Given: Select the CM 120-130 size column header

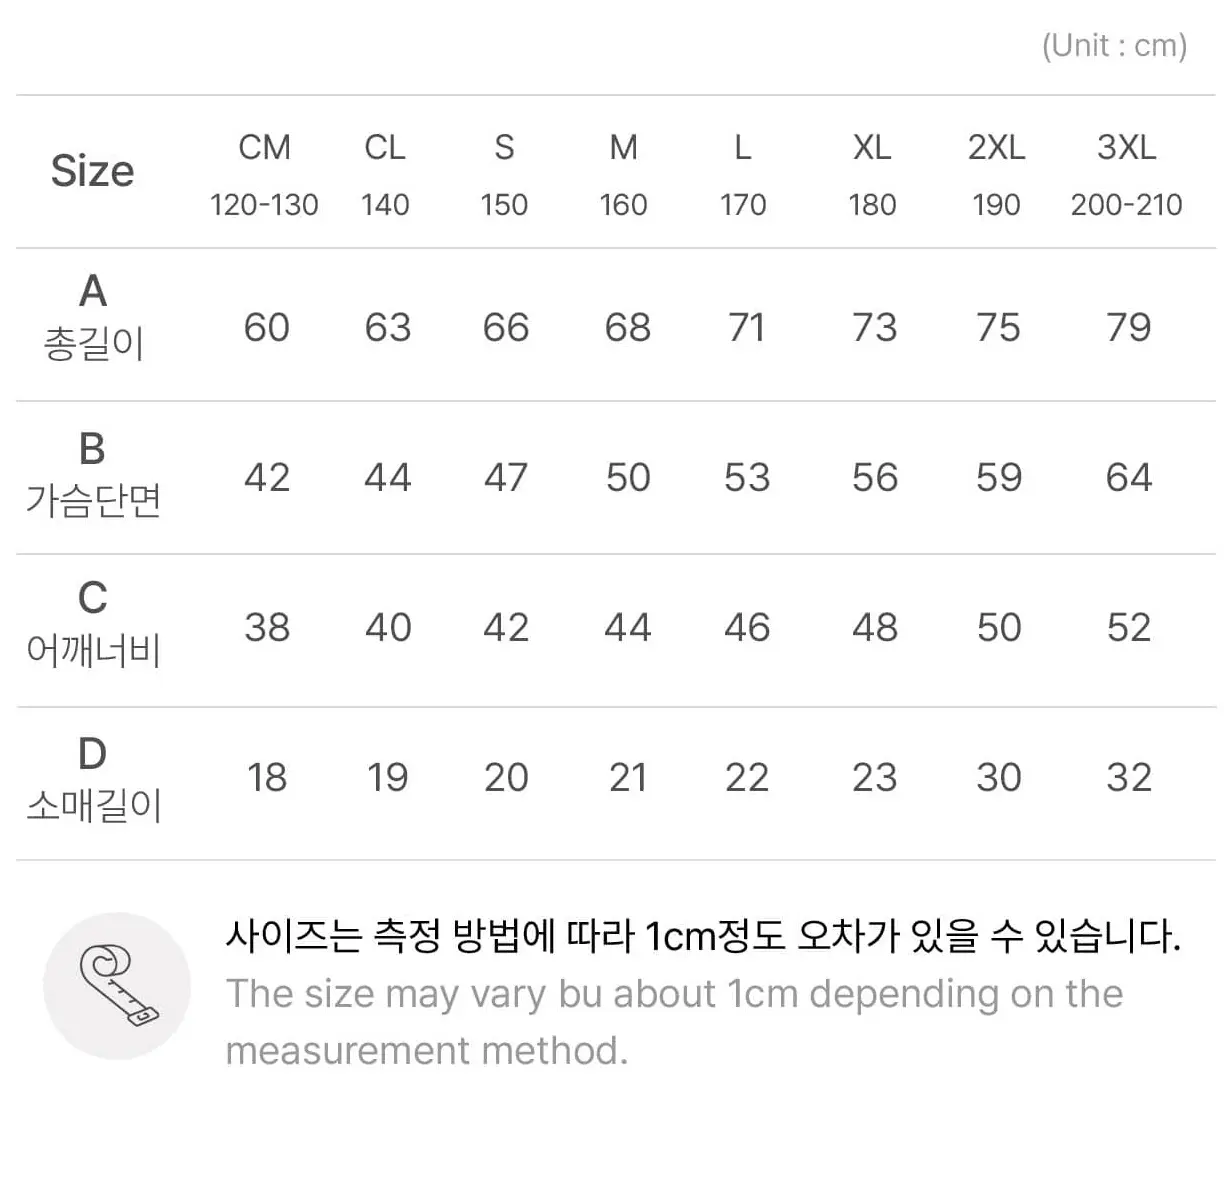Looking at the screenshot, I should pos(264,175).
